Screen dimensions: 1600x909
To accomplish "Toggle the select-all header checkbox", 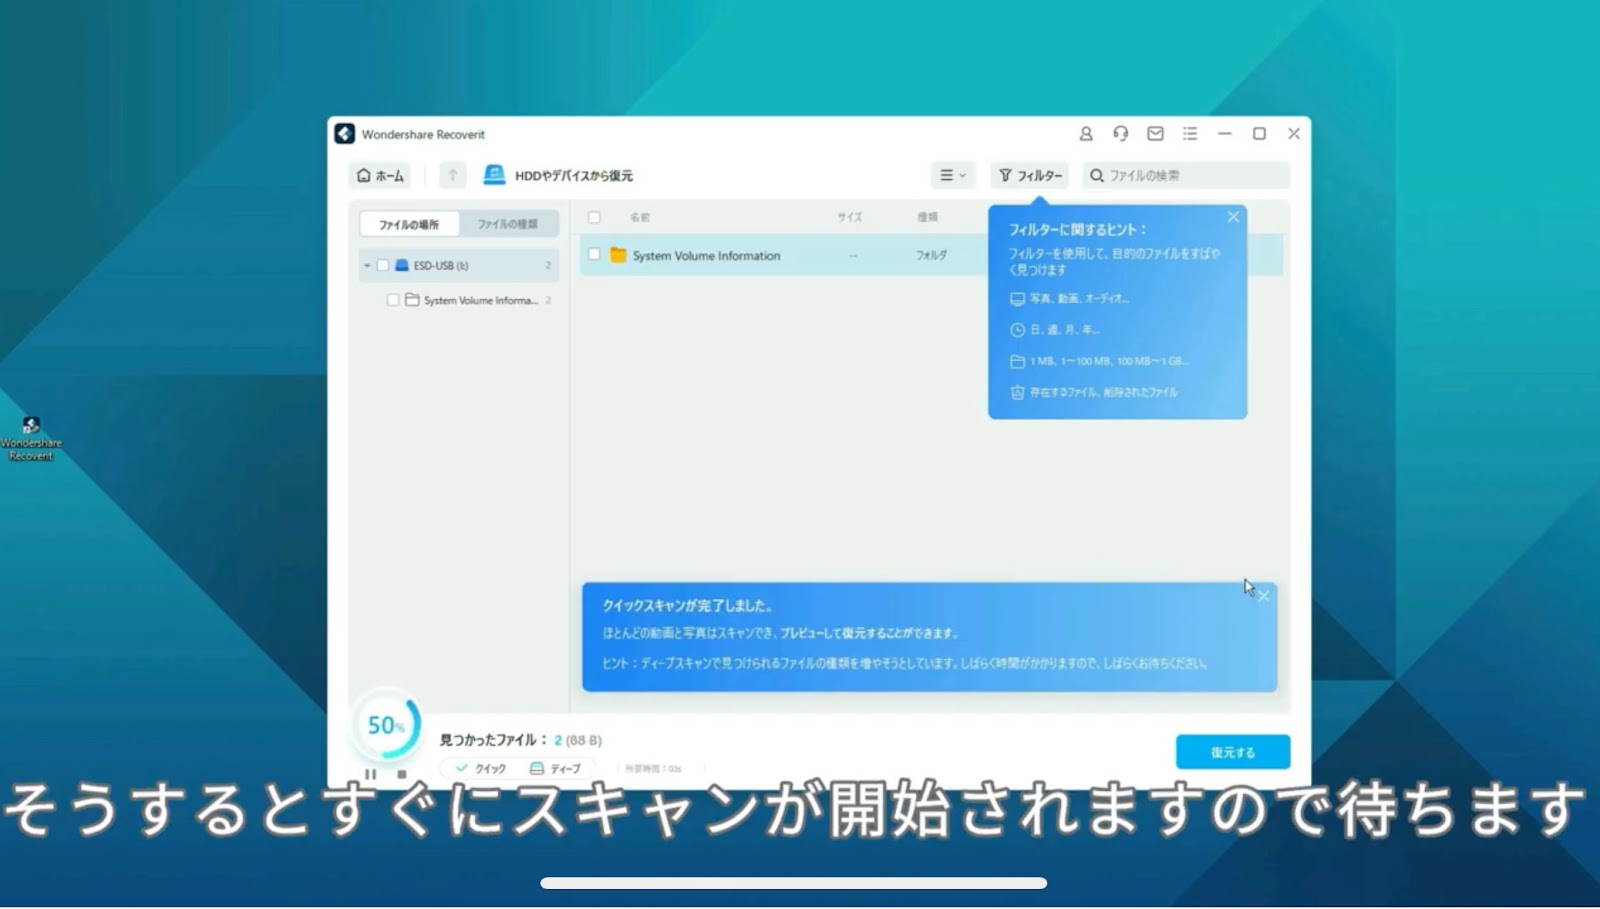I will tap(594, 217).
